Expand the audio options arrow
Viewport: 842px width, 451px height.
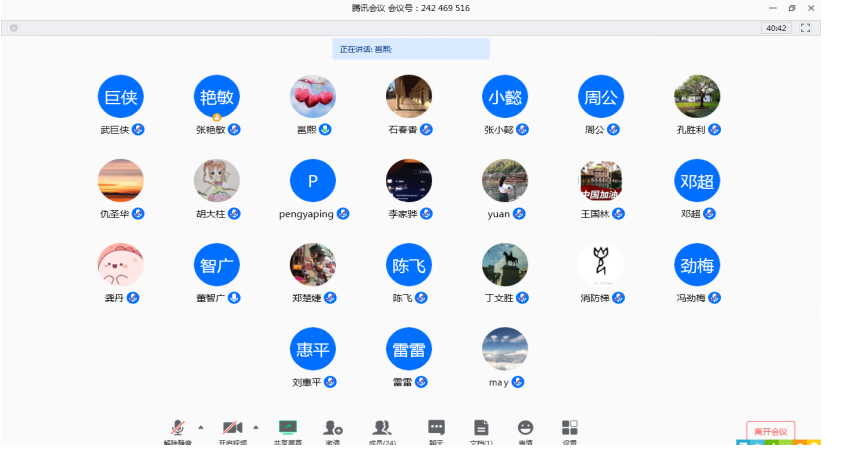[x=200, y=427]
